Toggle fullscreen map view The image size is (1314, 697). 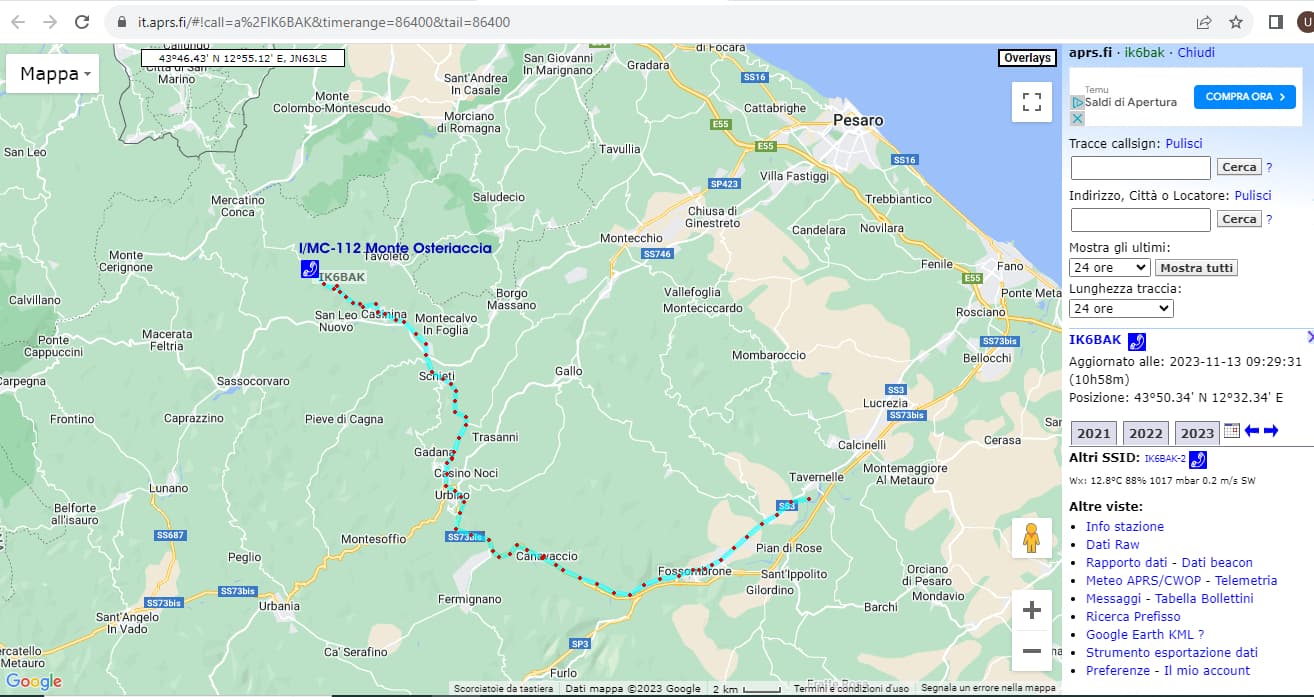pyautogui.click(x=1032, y=101)
